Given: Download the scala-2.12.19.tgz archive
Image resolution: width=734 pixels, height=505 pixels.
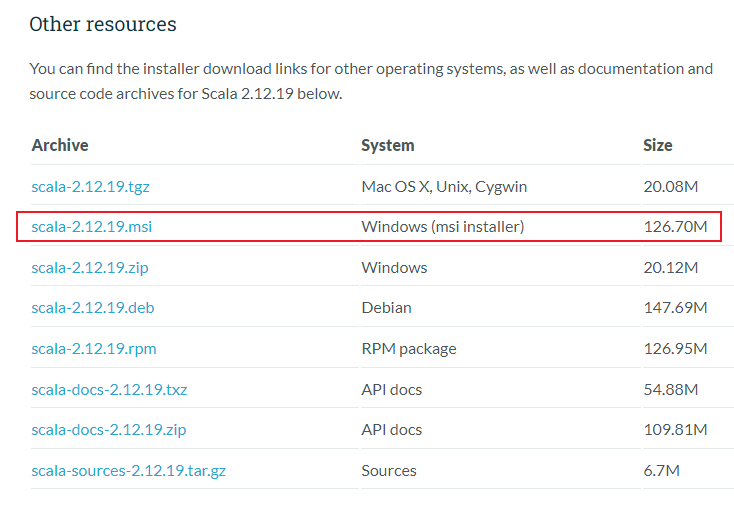Looking at the screenshot, I should [90, 187].
